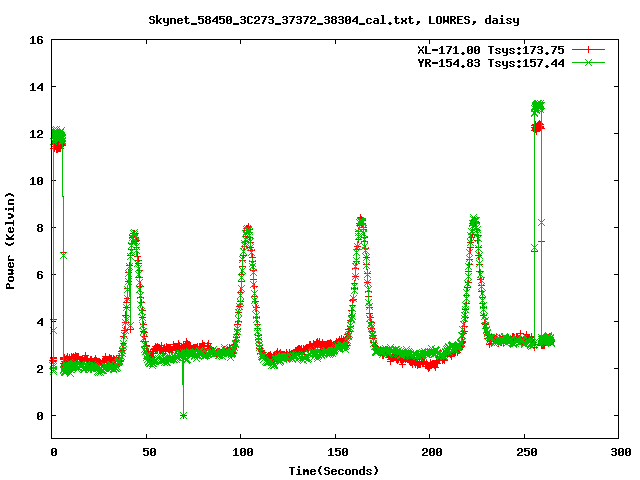Screen dimensions: 640x480
Task: Click the peak of the first pulse near 45 seconds
Action: click(x=134, y=234)
